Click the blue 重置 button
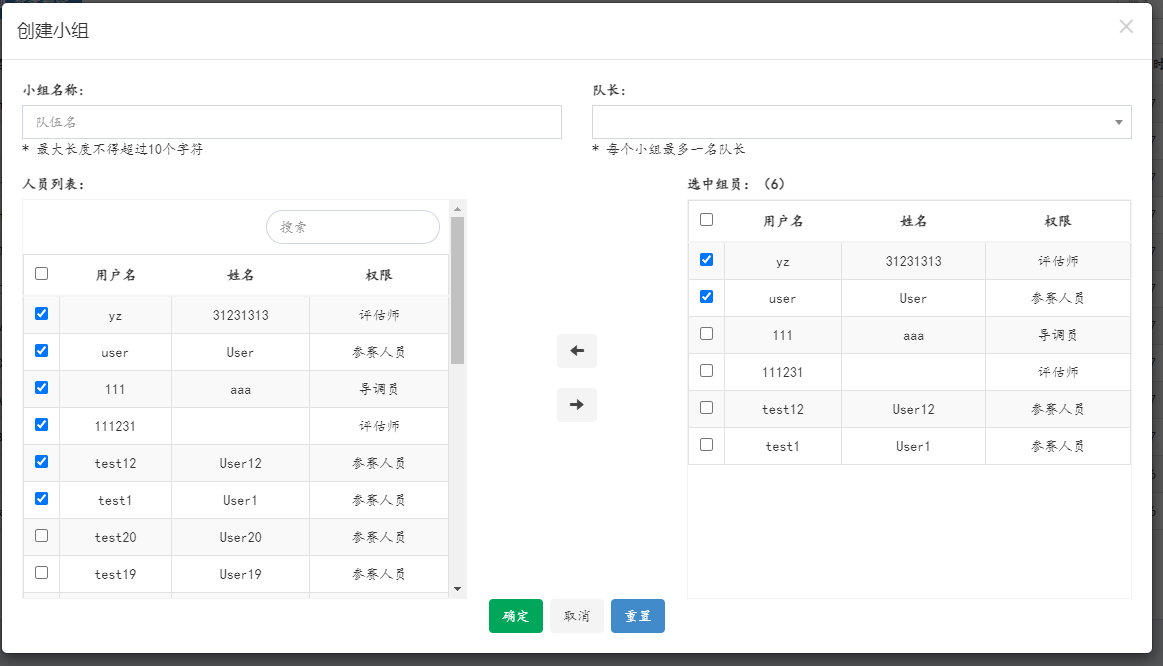1163x666 pixels. [637, 616]
